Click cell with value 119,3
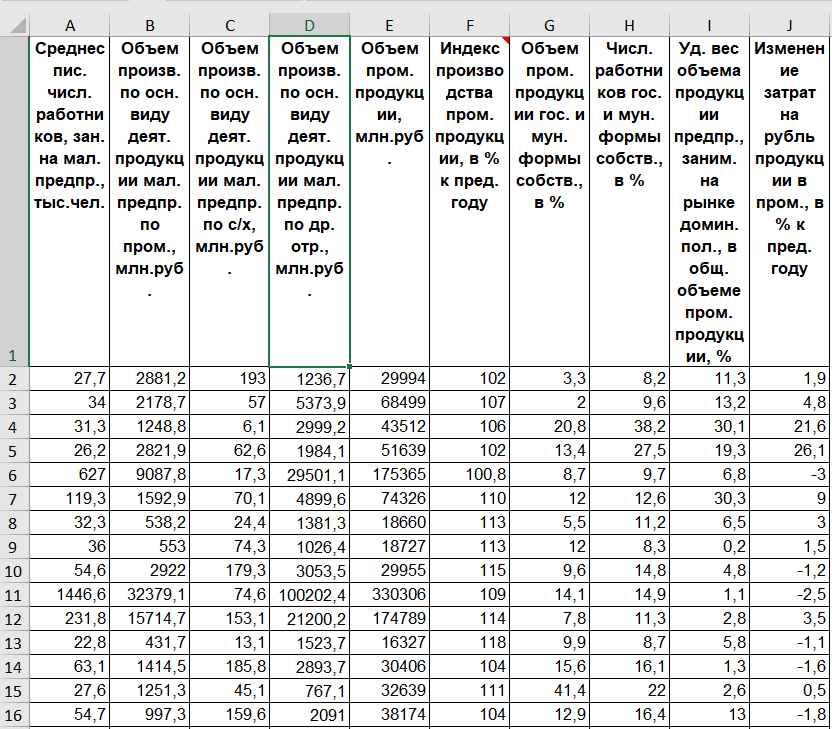Image resolution: width=832 pixels, height=729 pixels. (x=70, y=499)
